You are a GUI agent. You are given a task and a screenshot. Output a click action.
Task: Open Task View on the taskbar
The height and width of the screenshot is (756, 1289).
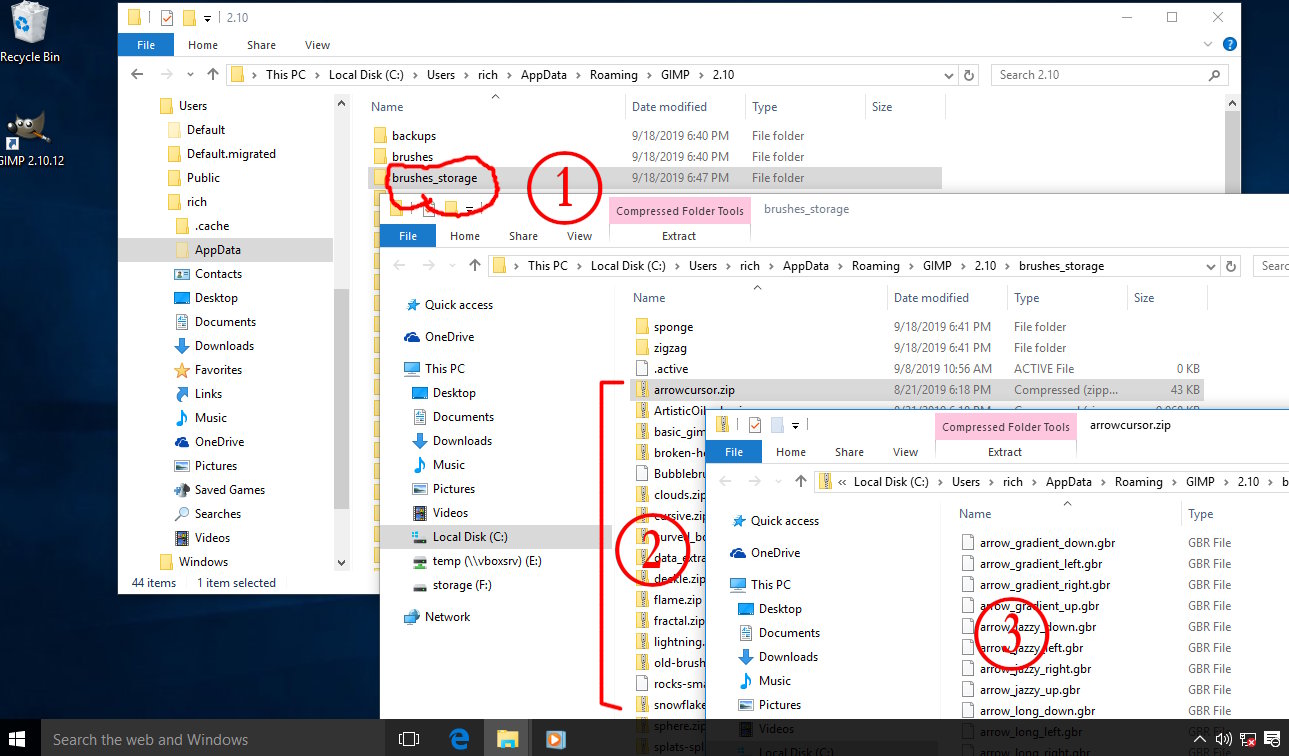408,739
